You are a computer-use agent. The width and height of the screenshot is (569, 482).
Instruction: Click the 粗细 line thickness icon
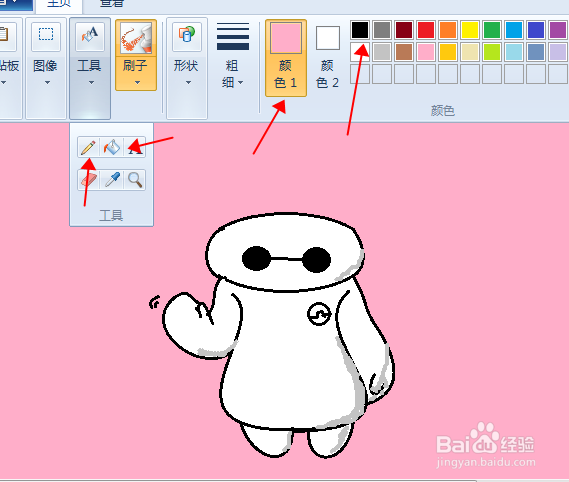pyautogui.click(x=233, y=36)
